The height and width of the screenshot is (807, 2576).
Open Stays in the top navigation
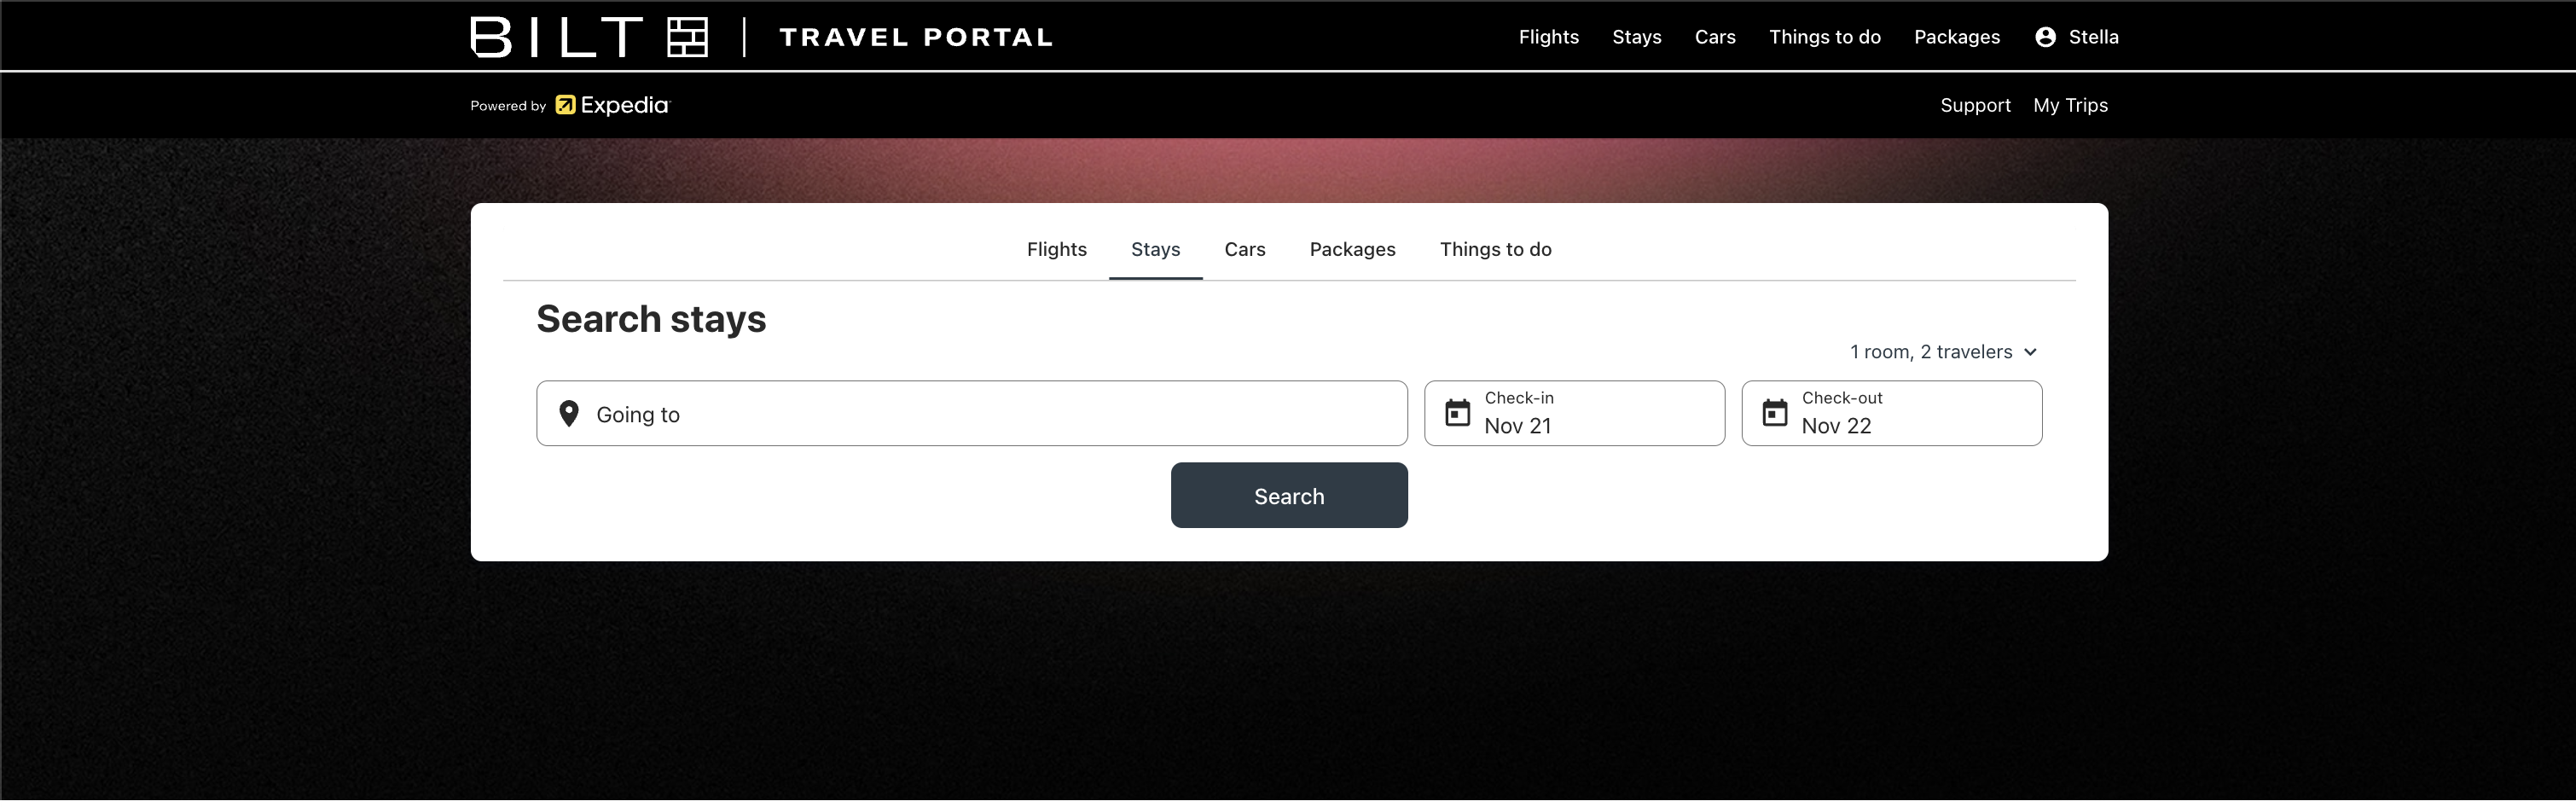(x=1636, y=37)
